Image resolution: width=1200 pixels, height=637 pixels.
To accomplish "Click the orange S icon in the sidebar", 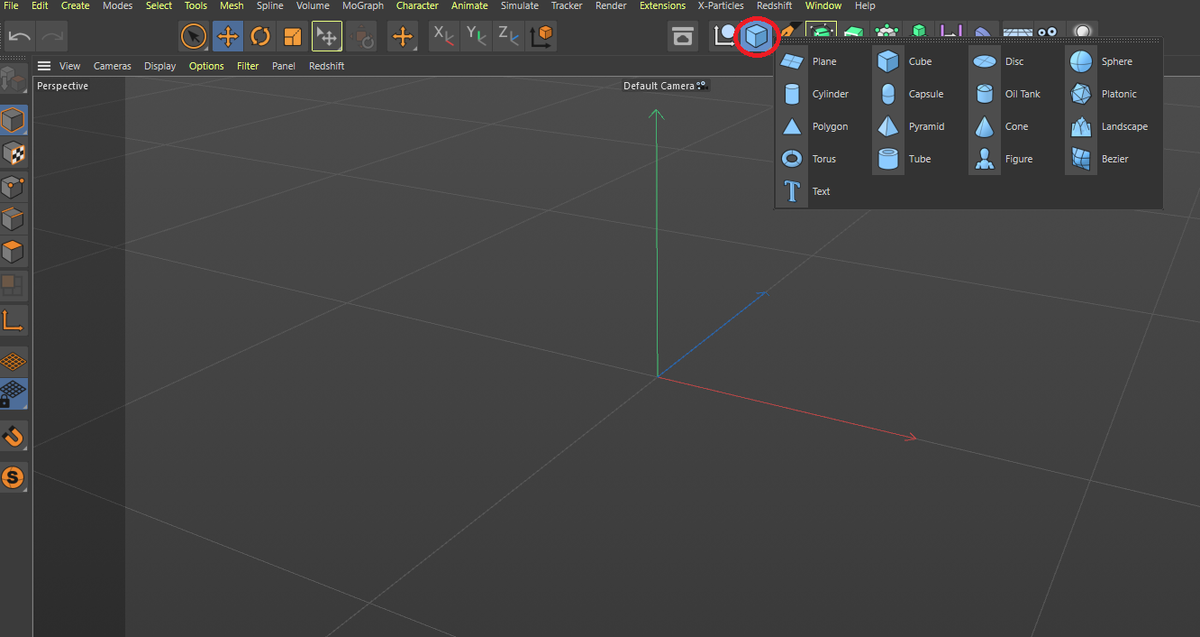I will click(x=13, y=479).
